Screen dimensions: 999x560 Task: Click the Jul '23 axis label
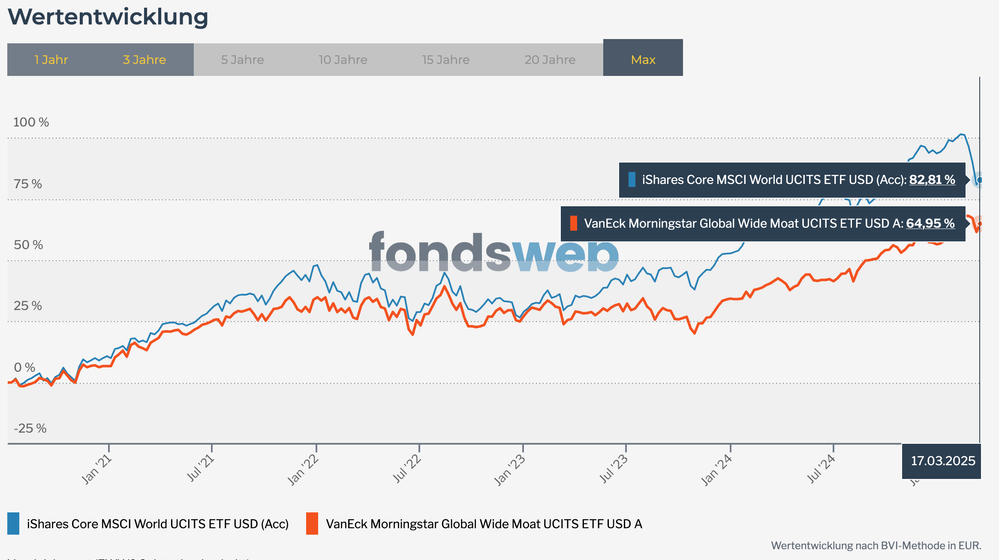(x=614, y=468)
